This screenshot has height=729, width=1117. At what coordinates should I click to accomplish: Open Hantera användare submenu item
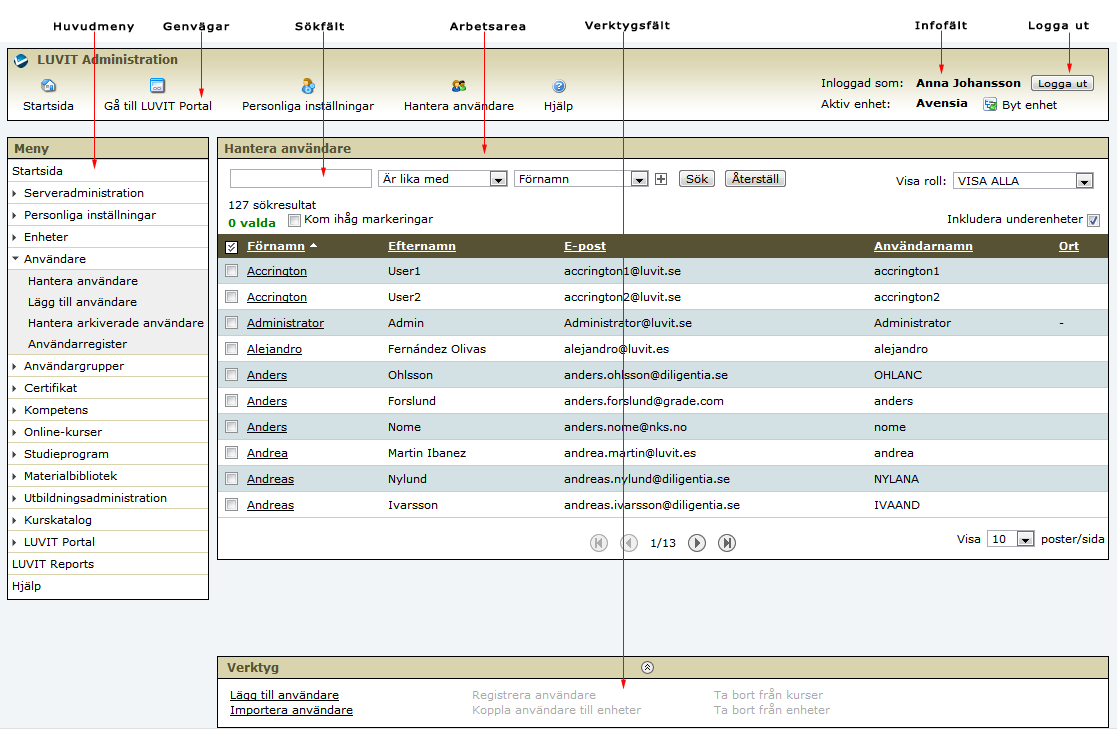[x=83, y=281]
